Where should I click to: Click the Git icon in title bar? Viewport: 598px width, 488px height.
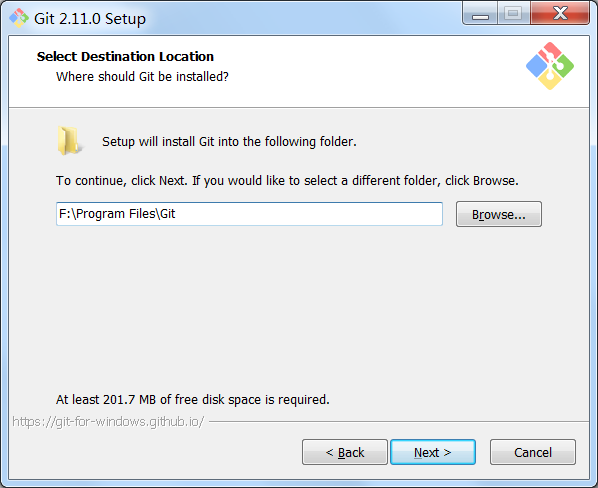point(19,18)
